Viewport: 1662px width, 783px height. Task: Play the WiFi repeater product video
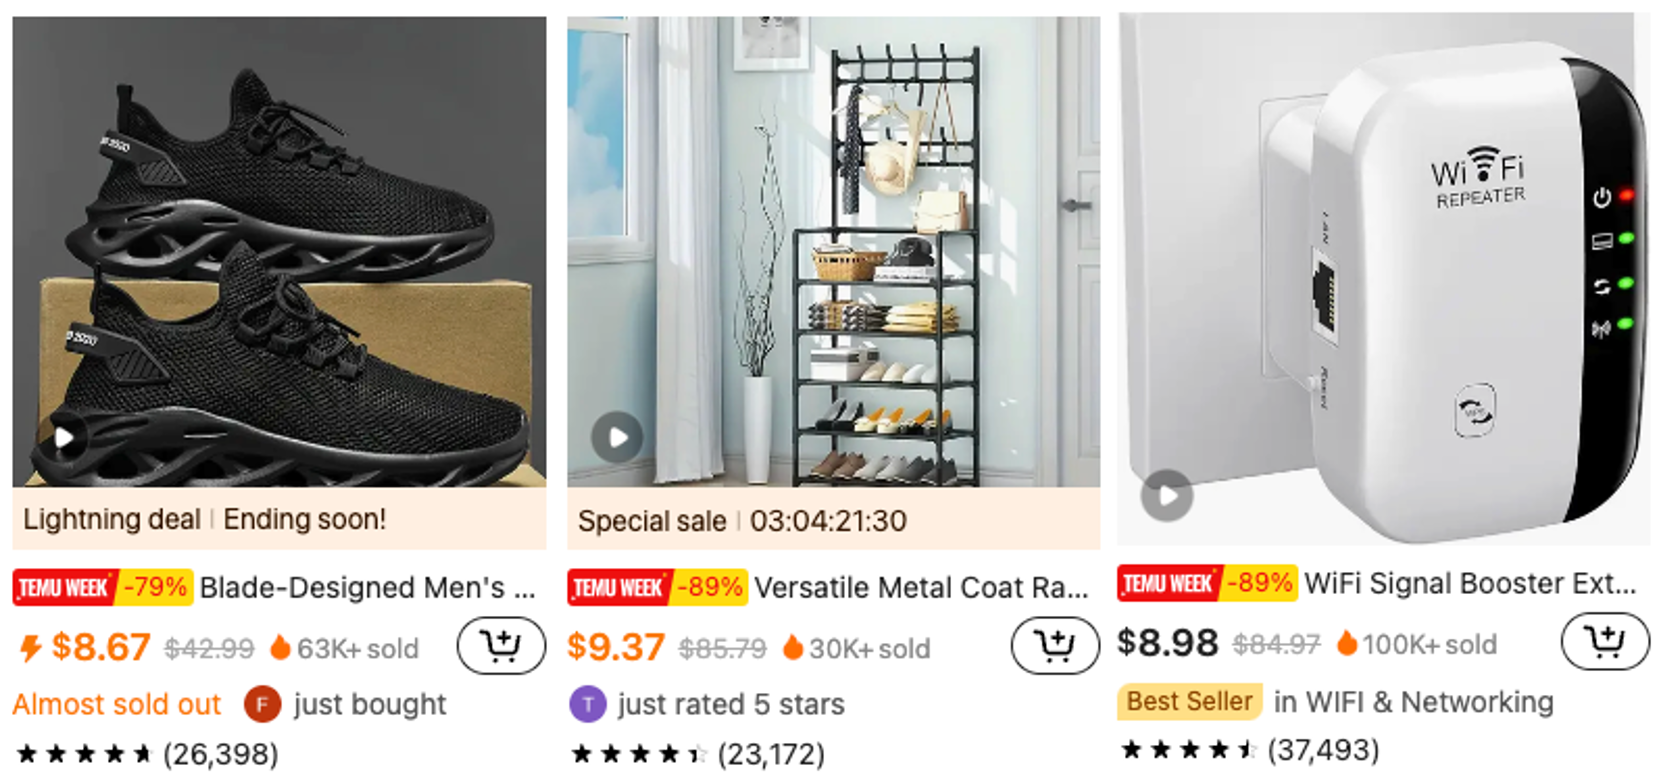pyautogui.click(x=1167, y=495)
